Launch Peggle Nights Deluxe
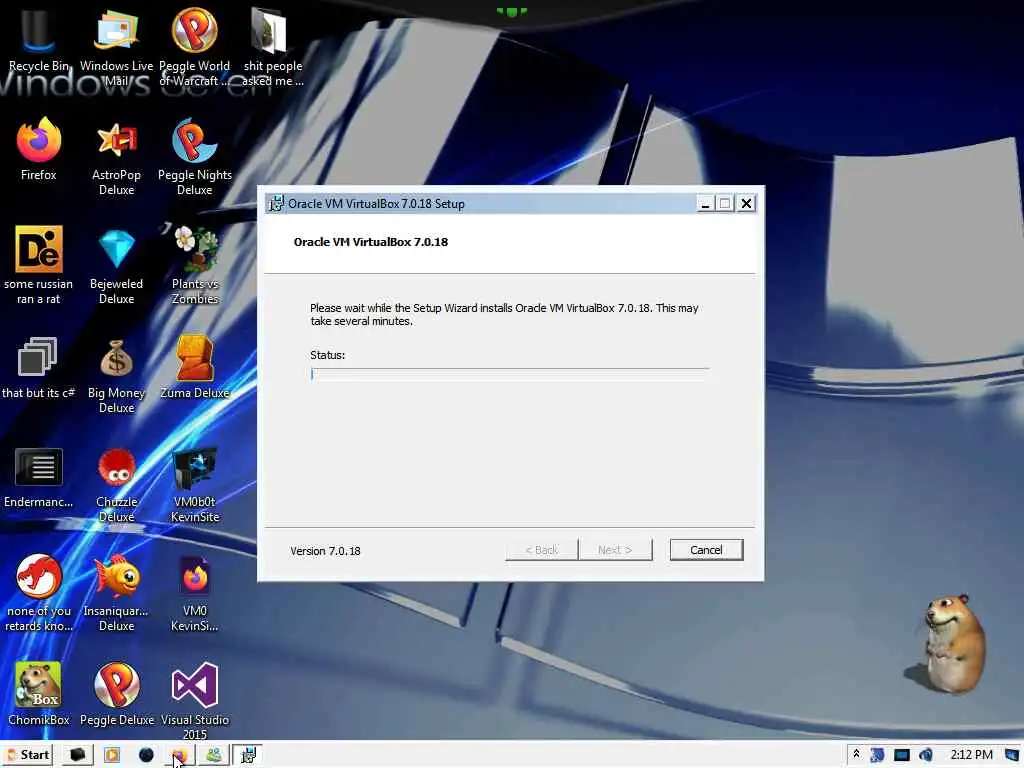Image resolution: width=1024 pixels, height=768 pixels. (x=195, y=157)
